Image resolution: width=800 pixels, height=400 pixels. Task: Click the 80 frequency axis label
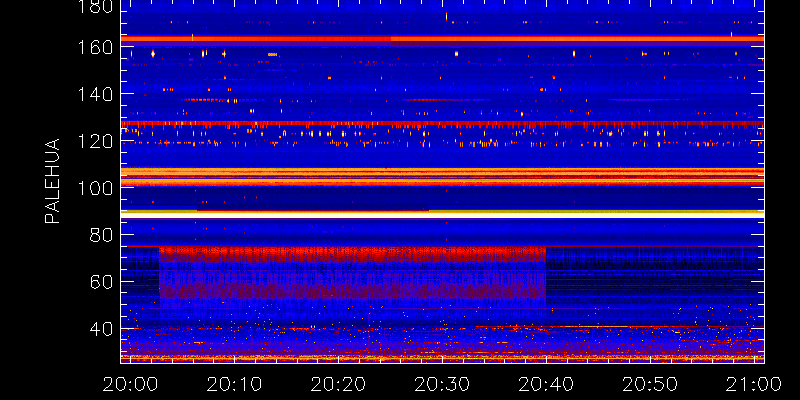tap(103, 235)
